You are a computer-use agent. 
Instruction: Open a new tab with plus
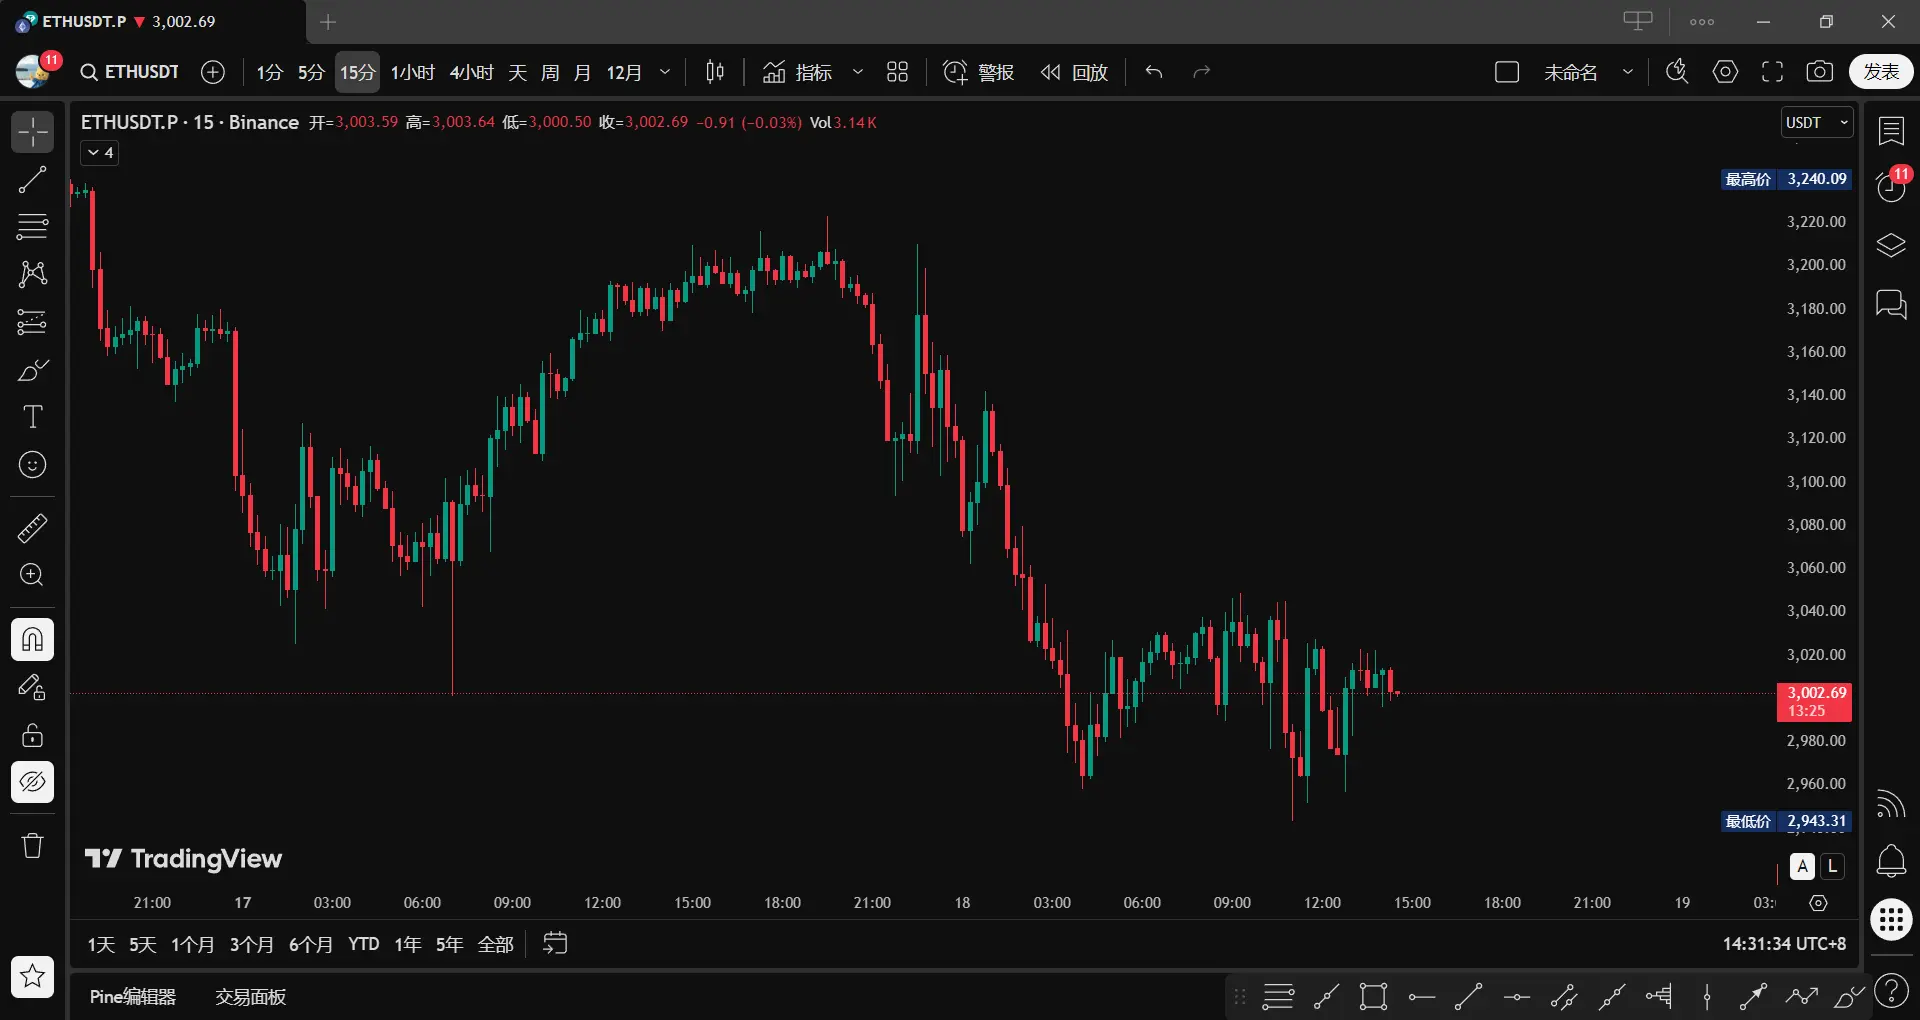pyautogui.click(x=328, y=22)
